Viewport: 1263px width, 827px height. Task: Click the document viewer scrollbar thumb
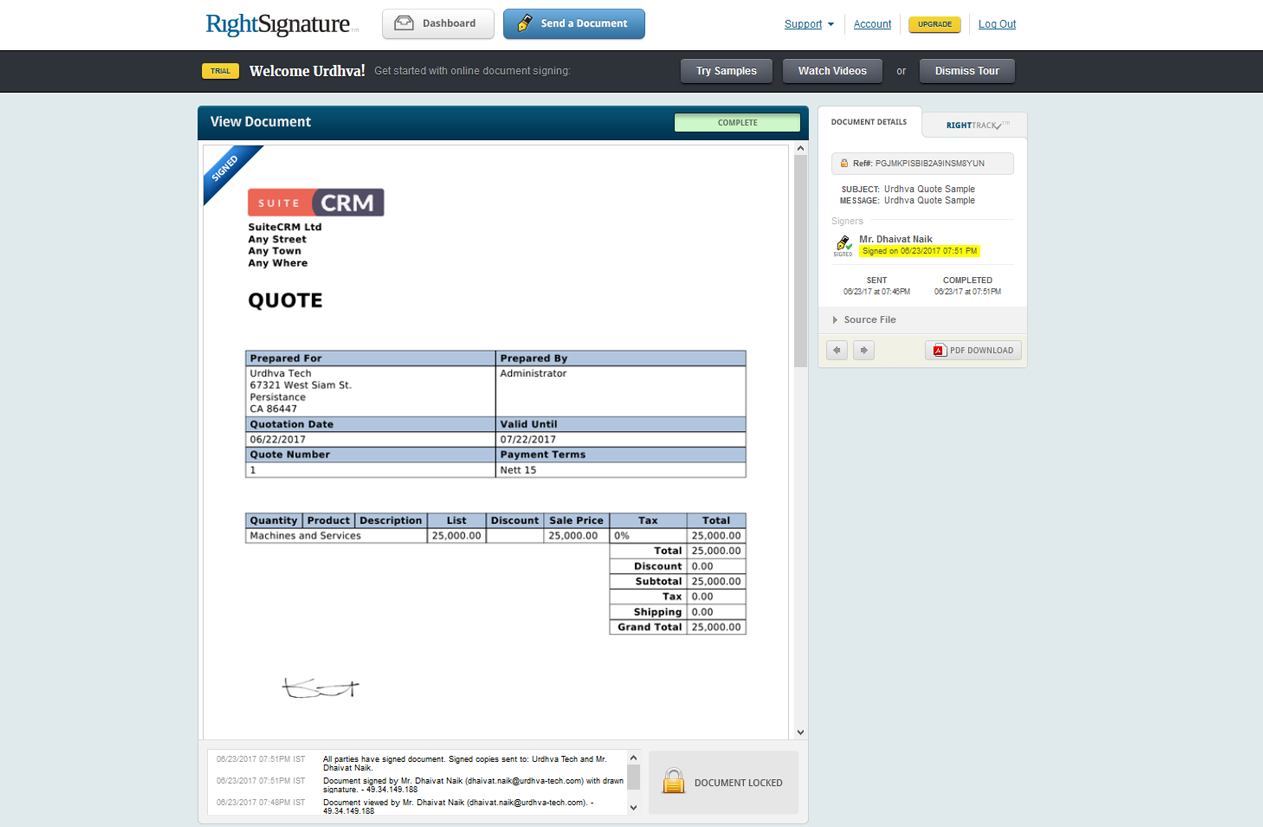(x=800, y=261)
